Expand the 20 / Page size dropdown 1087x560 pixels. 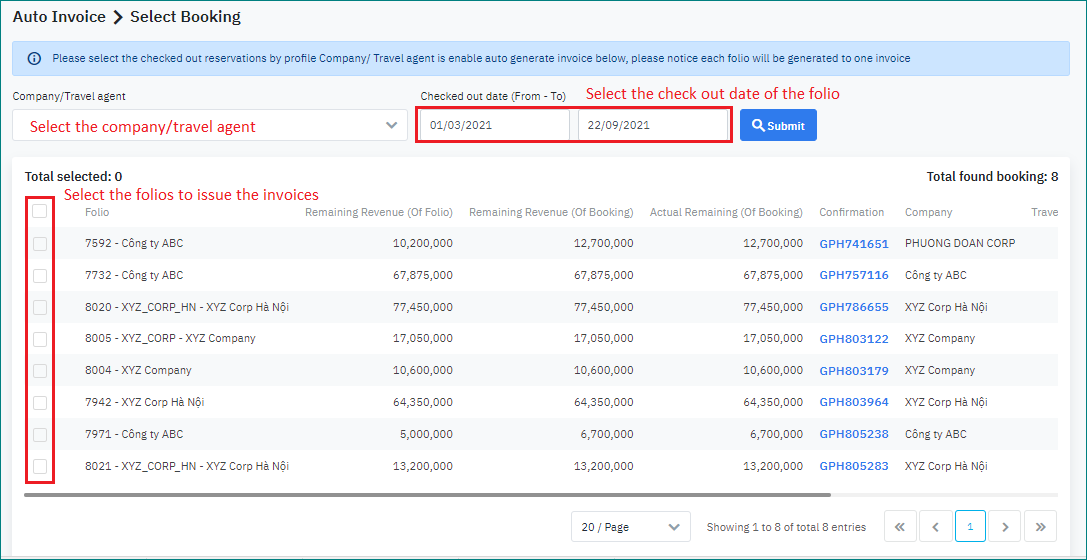coord(630,527)
